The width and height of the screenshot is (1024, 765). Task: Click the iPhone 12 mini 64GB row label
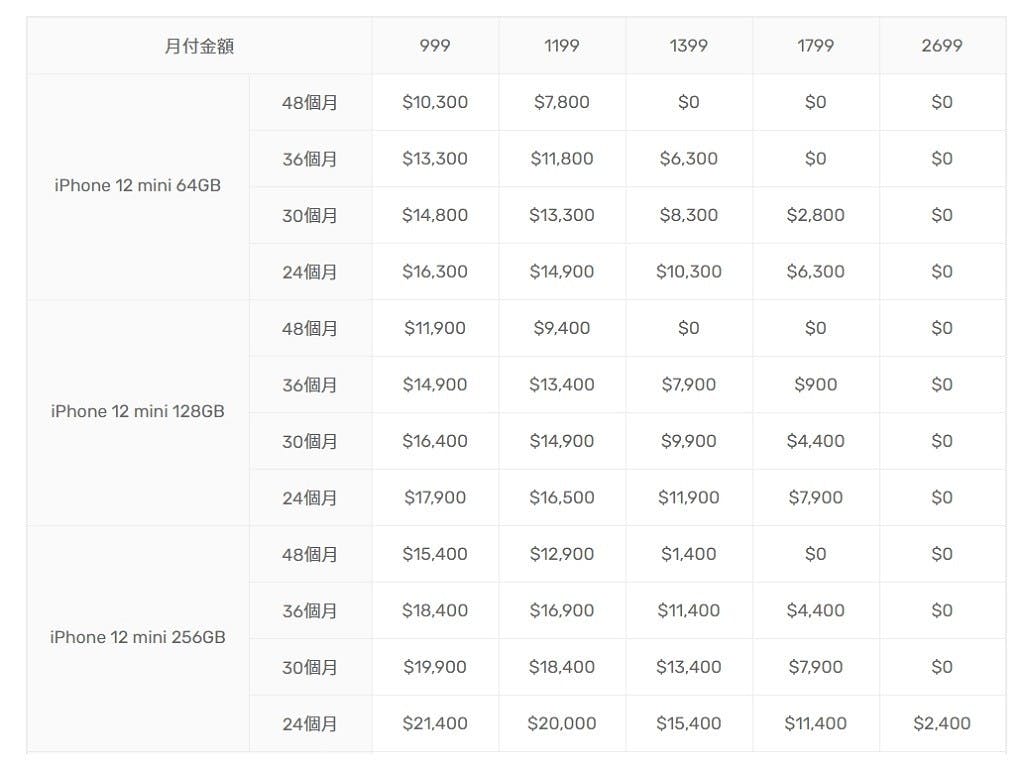[x=138, y=186]
